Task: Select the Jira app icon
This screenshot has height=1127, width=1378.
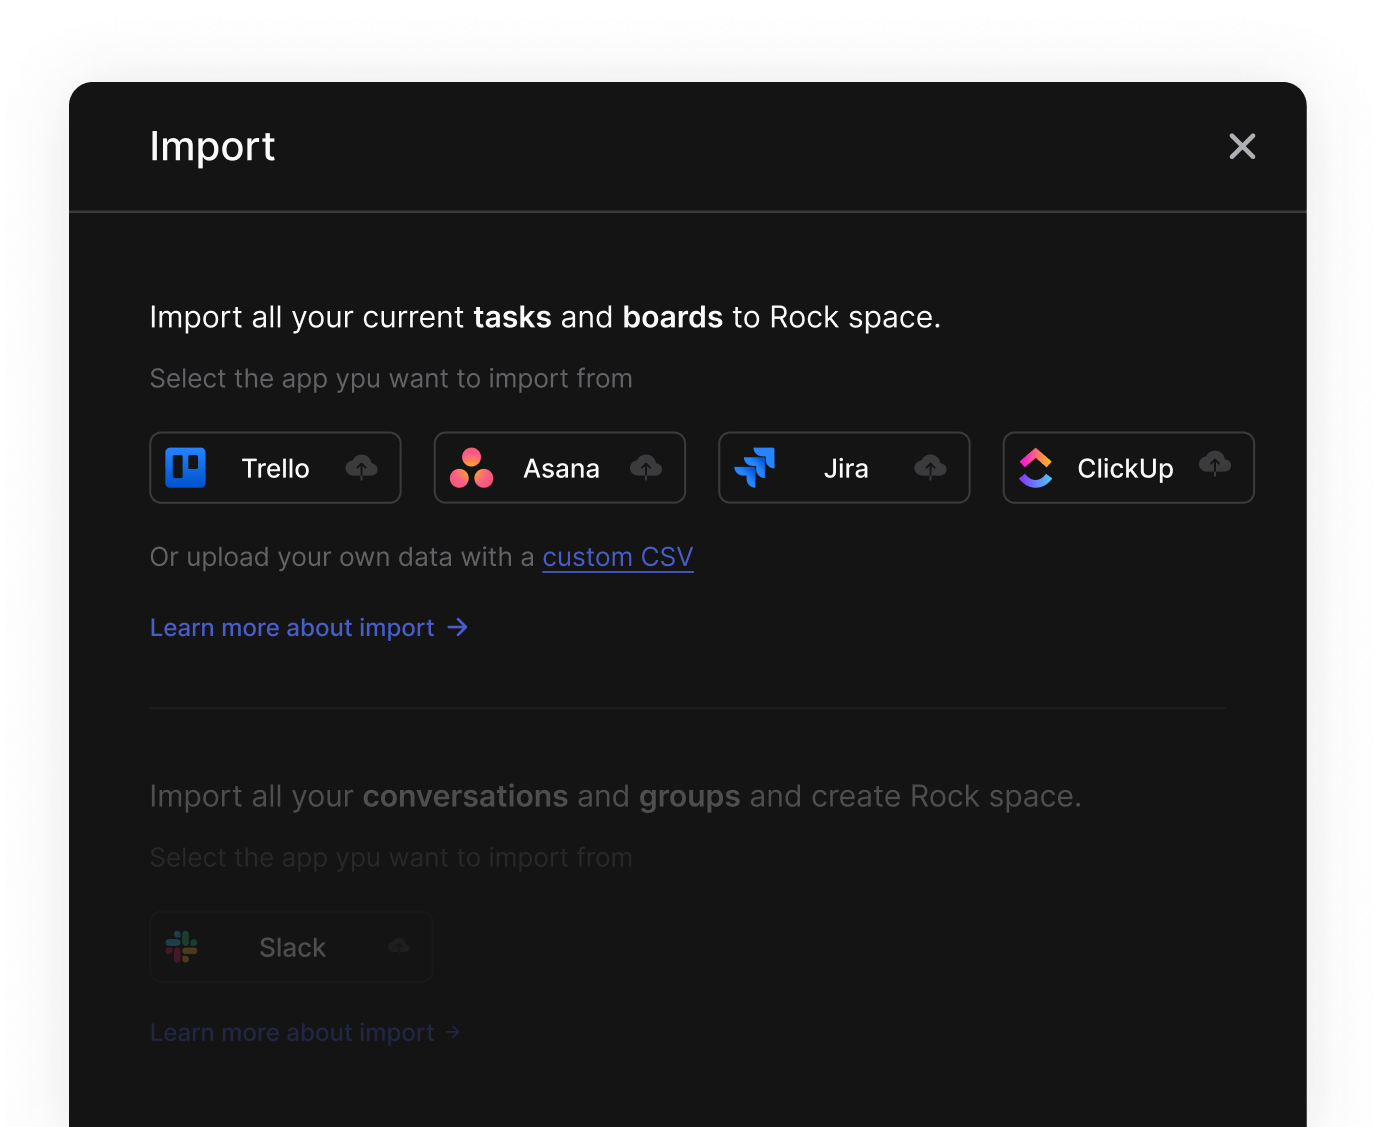Action: tap(756, 467)
